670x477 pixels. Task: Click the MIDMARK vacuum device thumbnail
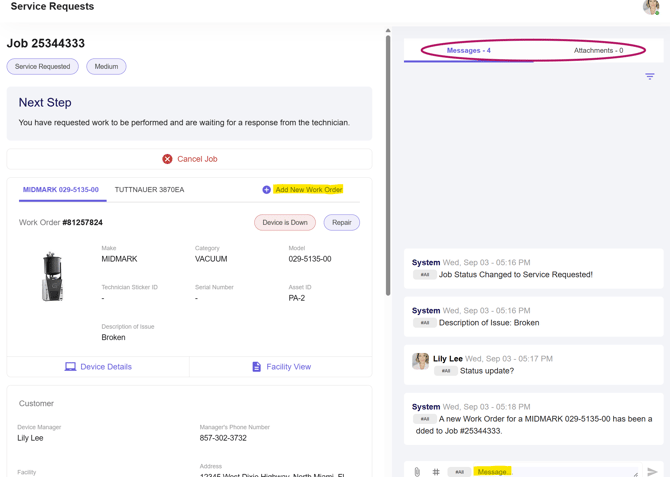click(x=53, y=277)
